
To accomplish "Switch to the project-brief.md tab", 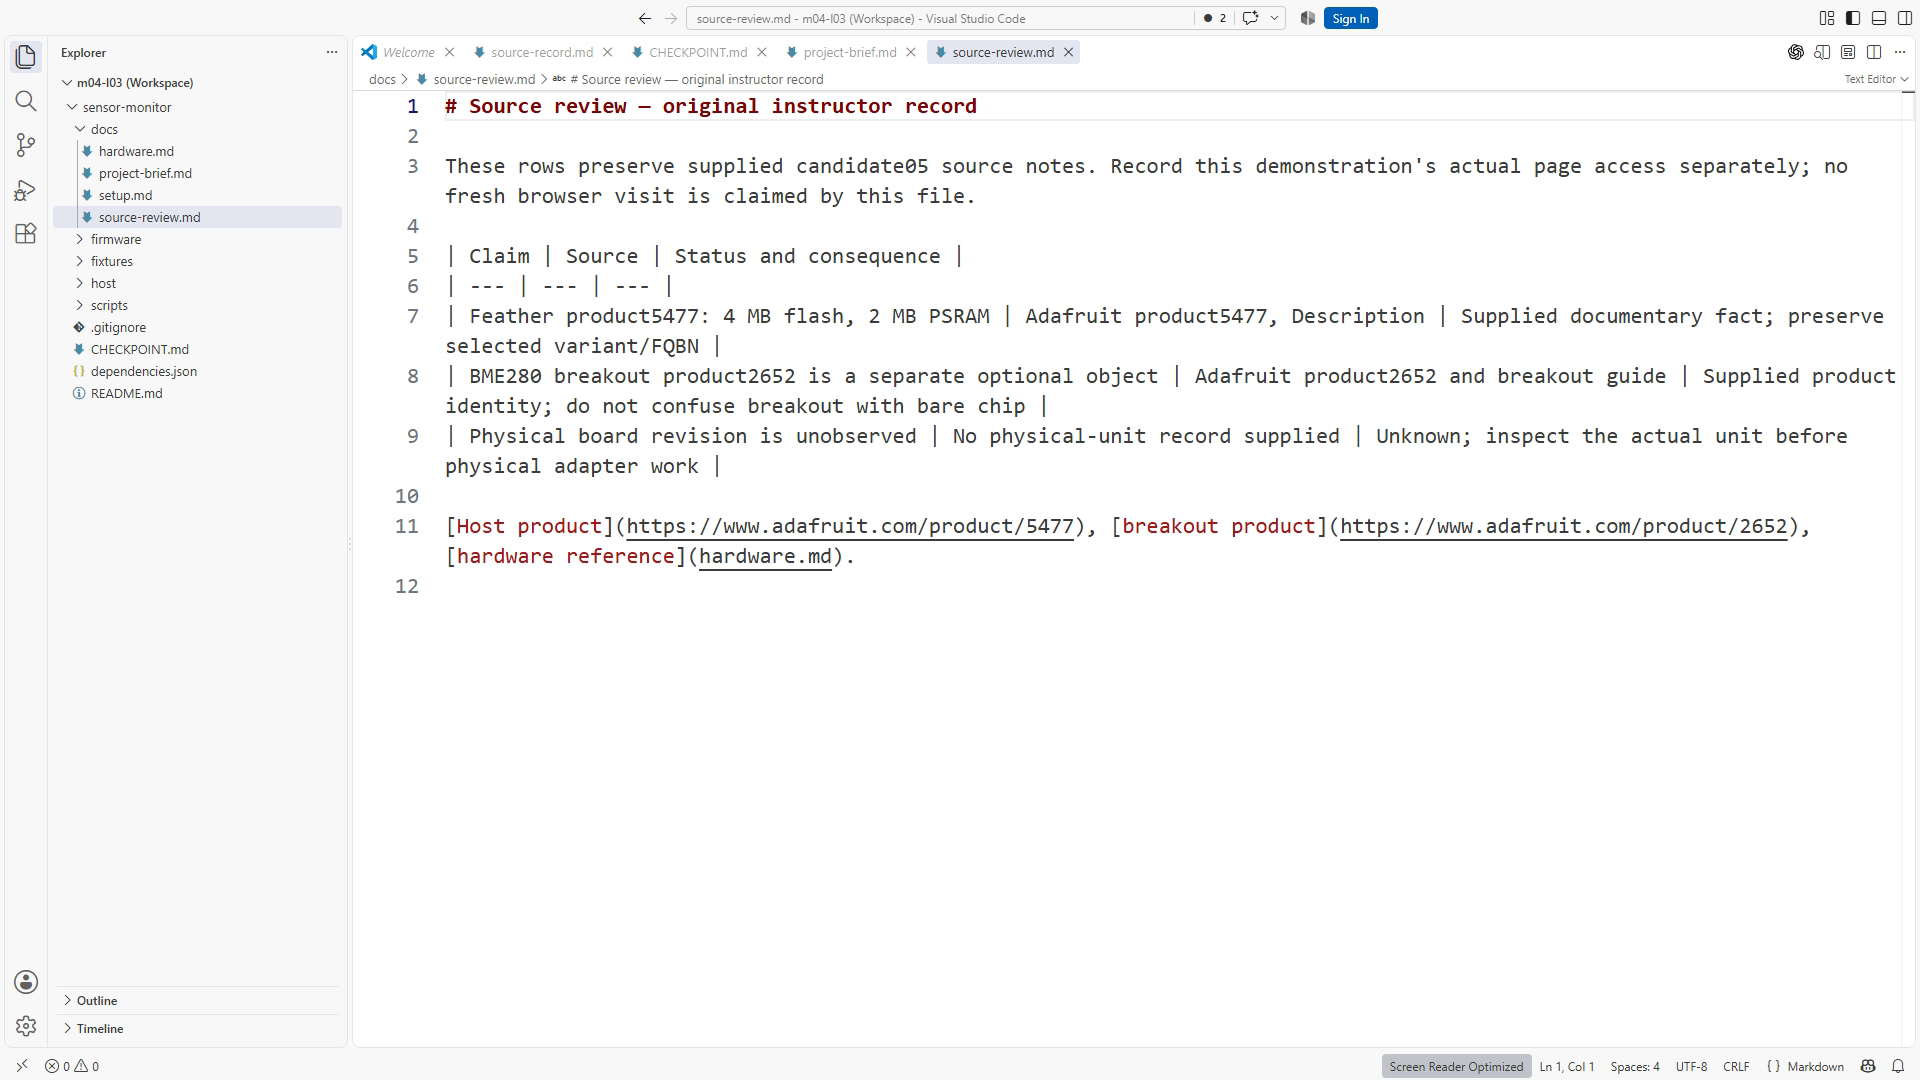I will coord(850,52).
